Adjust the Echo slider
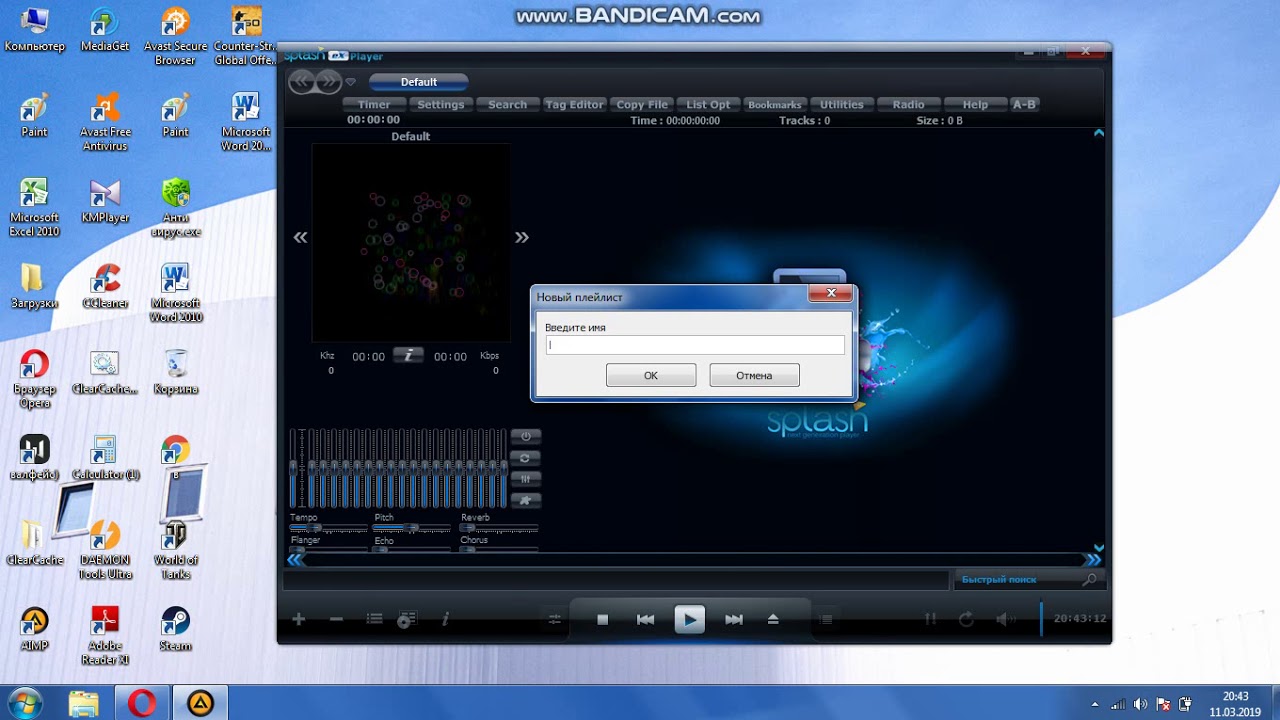This screenshot has height=720, width=1280. coord(412,548)
